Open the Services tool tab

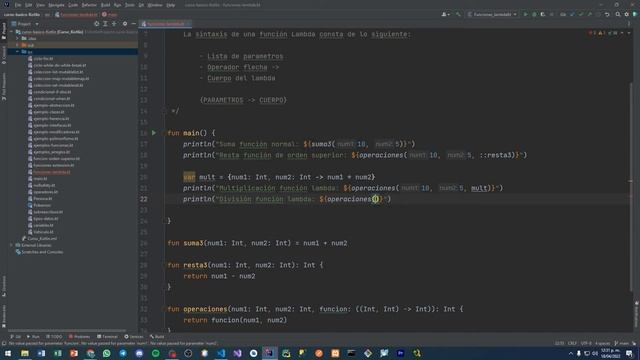pos(134,337)
